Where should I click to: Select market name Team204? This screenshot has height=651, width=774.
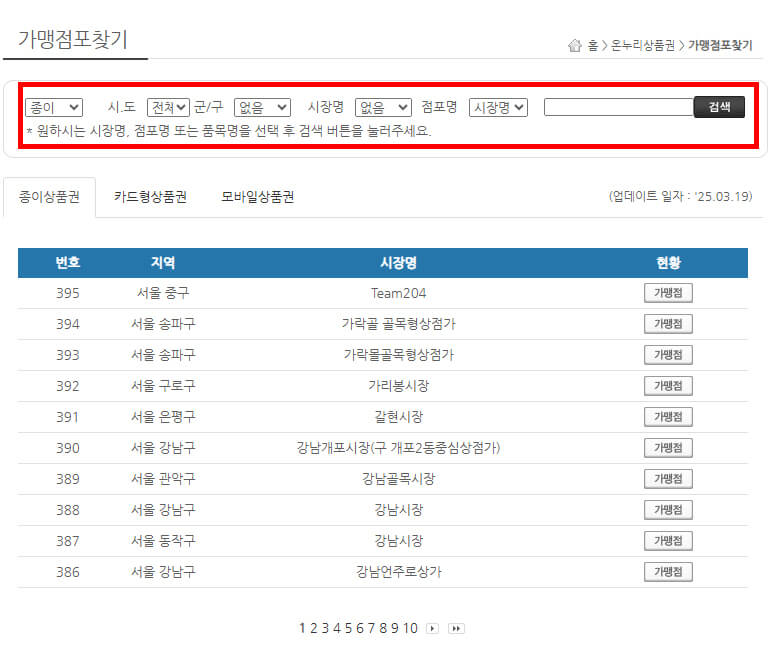coord(398,293)
